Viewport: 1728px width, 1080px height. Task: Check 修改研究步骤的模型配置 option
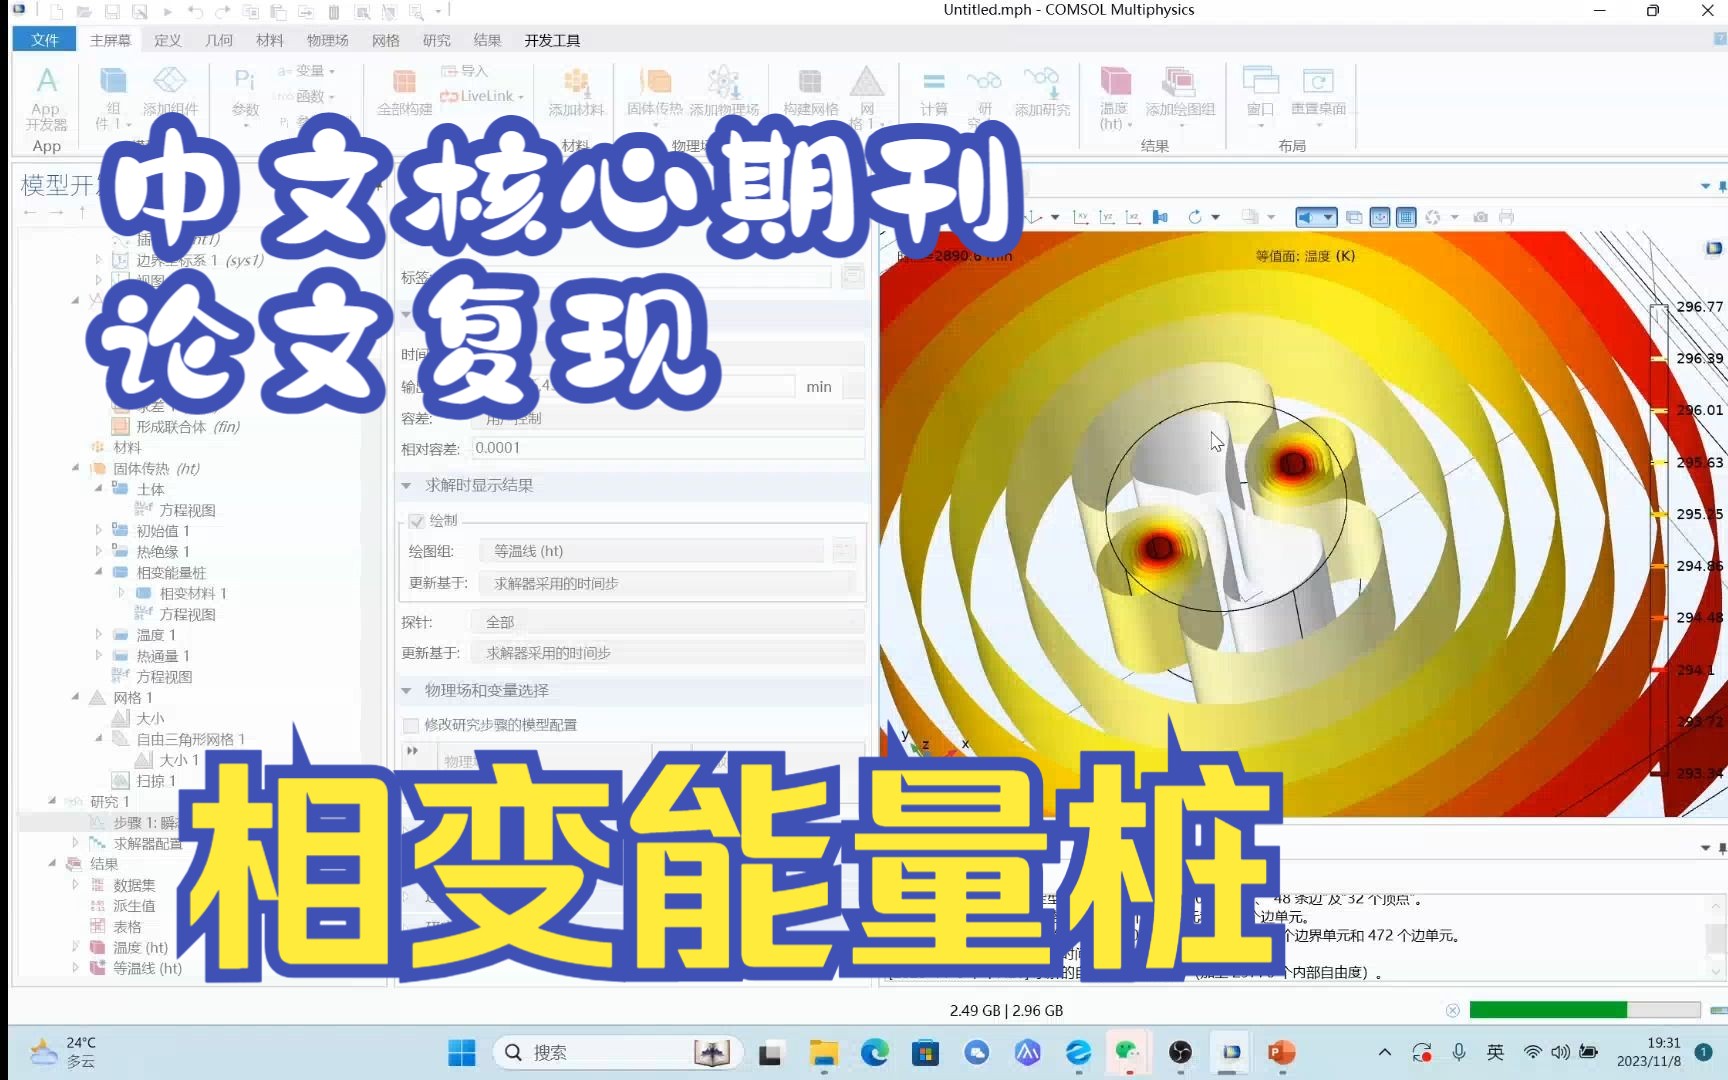410,725
